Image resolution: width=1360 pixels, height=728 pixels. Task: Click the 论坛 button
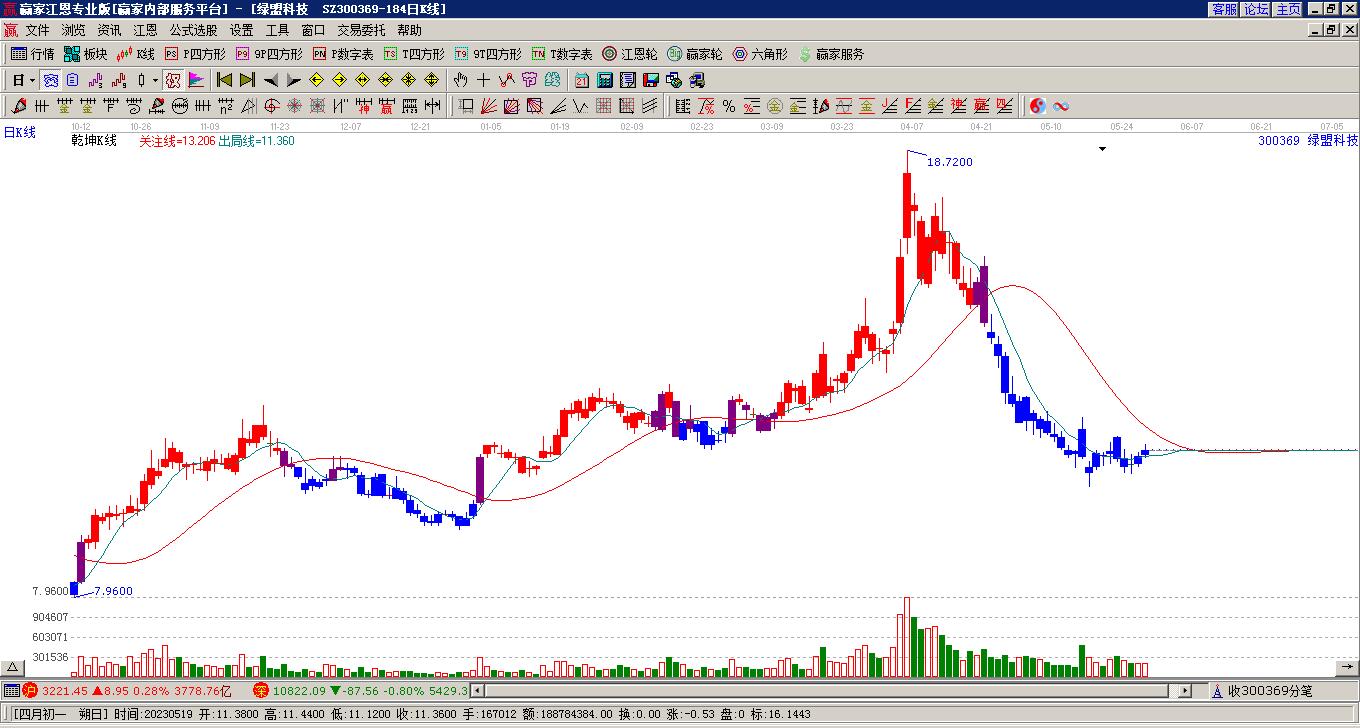1256,9
